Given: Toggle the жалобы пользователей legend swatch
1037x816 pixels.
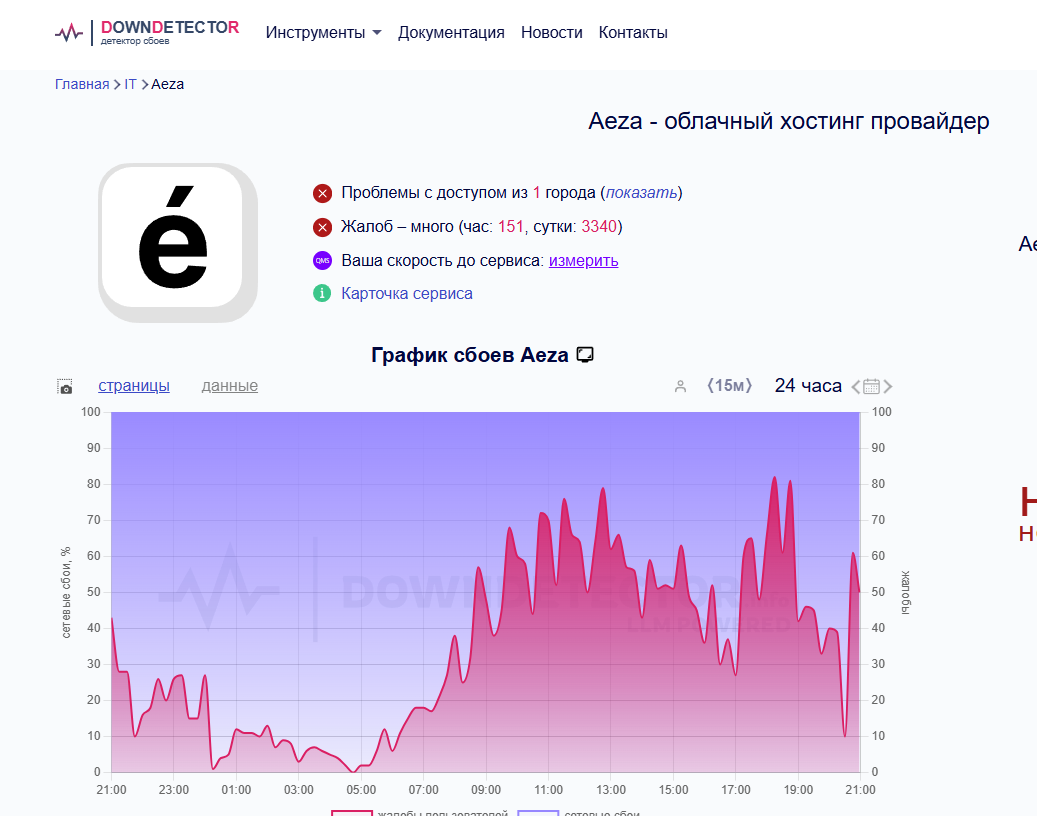Looking at the screenshot, I should tap(351, 813).
